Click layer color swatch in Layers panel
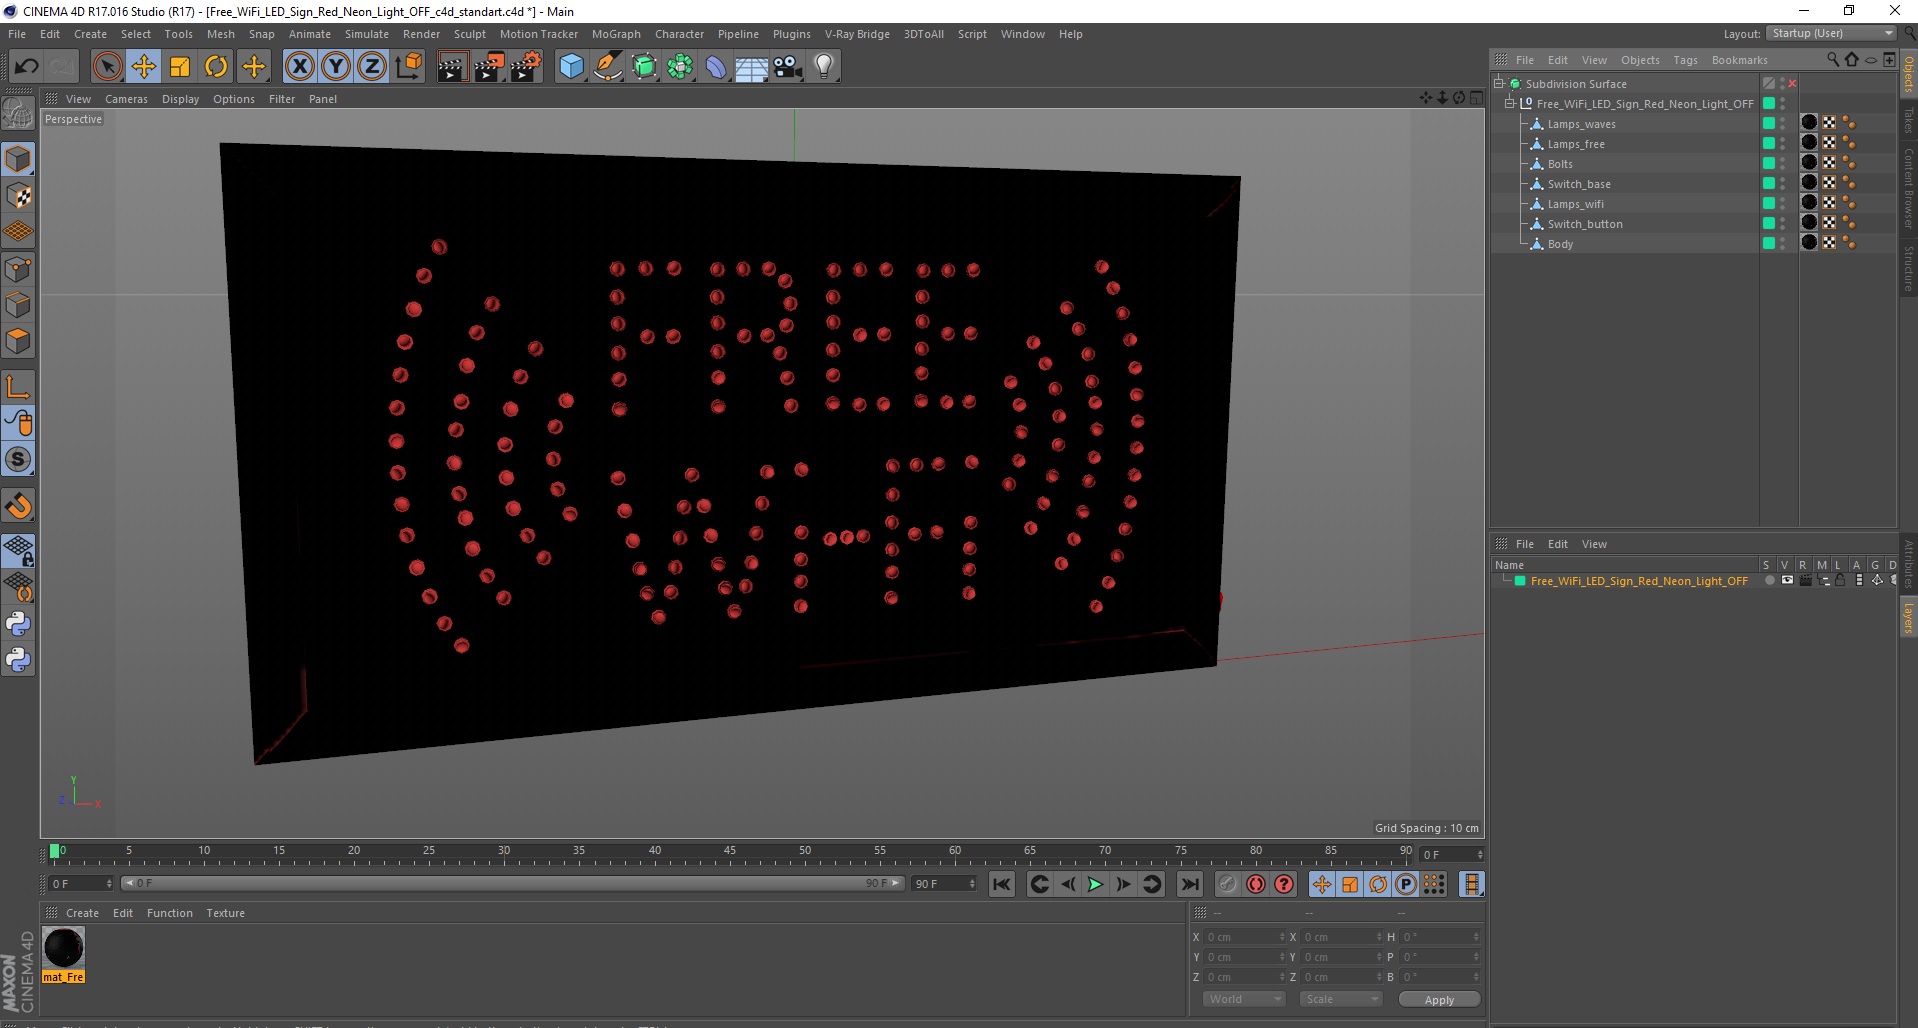 click(x=1520, y=580)
